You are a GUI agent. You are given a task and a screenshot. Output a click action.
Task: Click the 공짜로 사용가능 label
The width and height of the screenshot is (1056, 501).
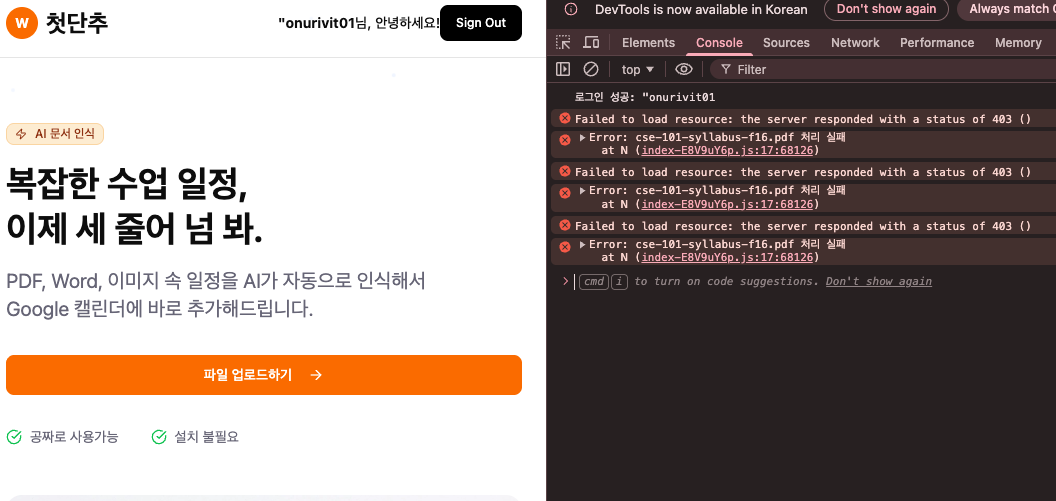(74, 438)
